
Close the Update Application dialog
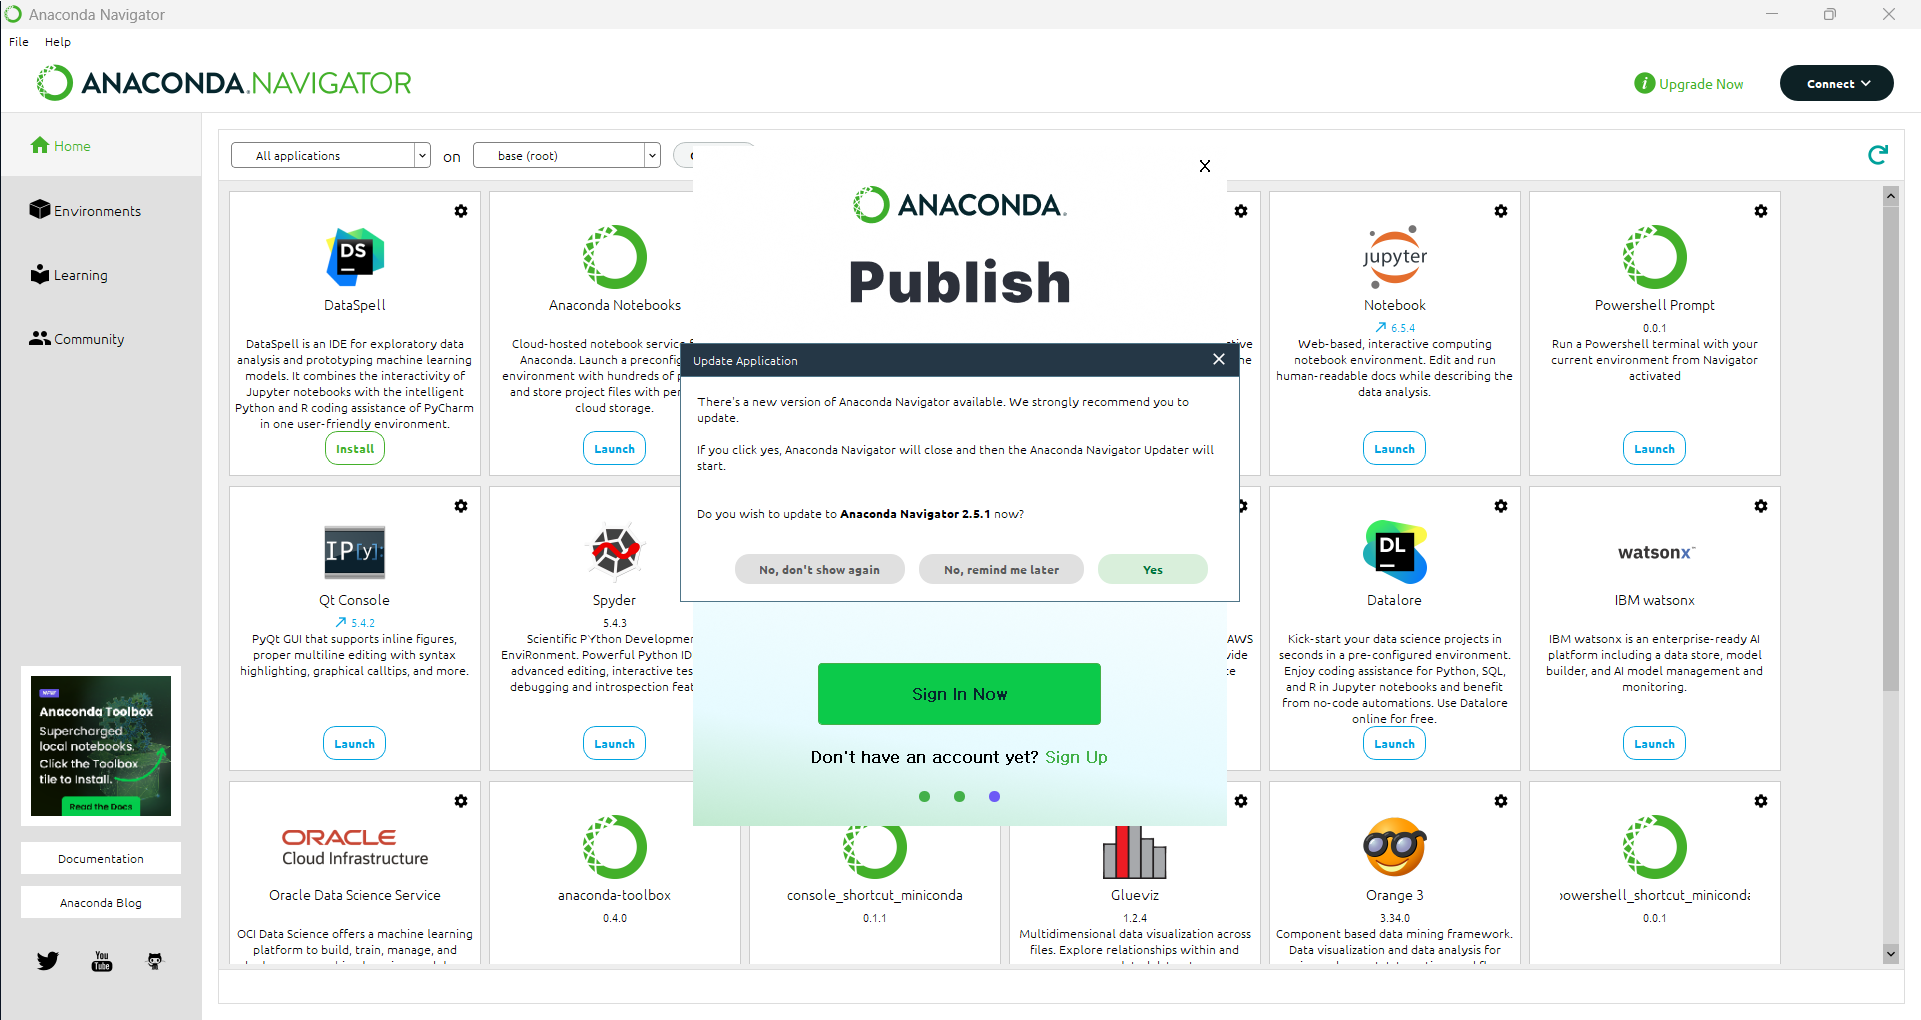click(1219, 359)
